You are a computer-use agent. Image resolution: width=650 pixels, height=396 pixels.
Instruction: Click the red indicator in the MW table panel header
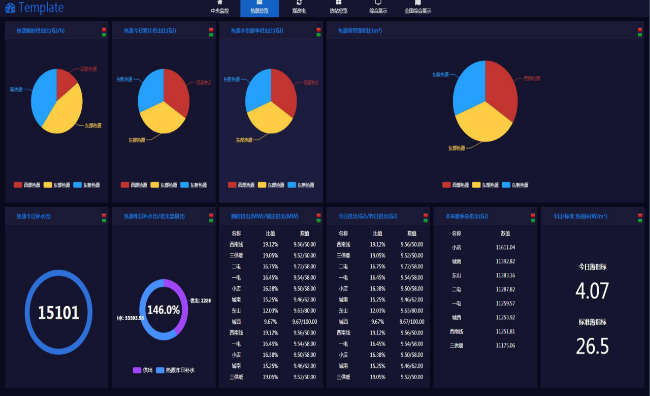point(318,215)
